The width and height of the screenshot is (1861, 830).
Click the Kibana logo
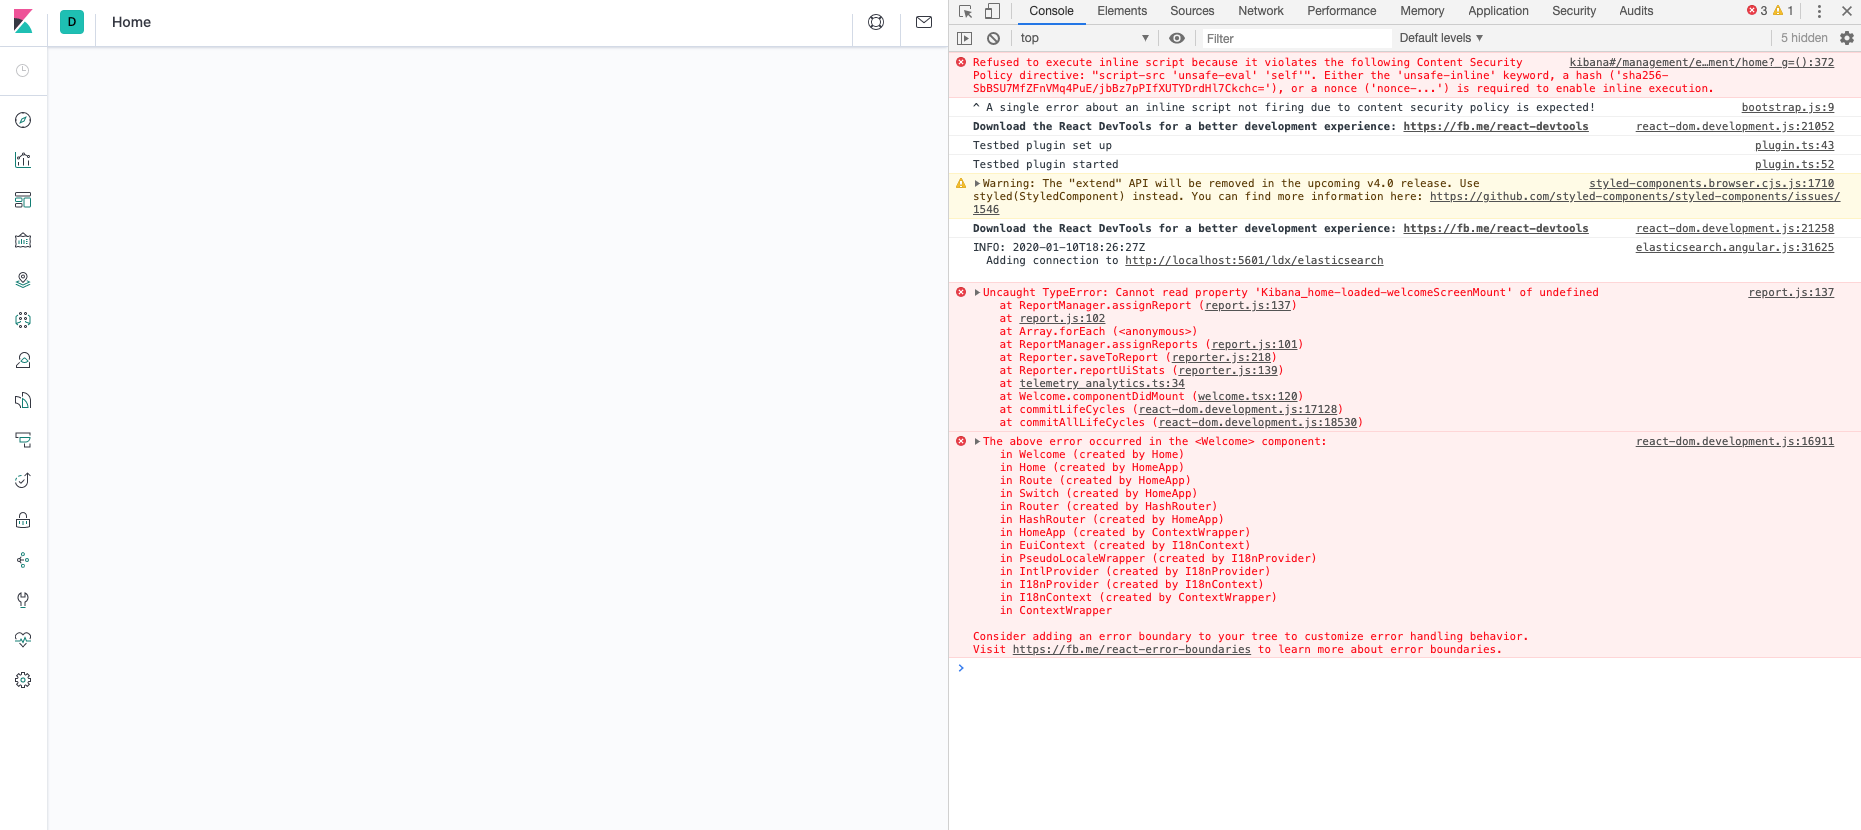(23, 22)
